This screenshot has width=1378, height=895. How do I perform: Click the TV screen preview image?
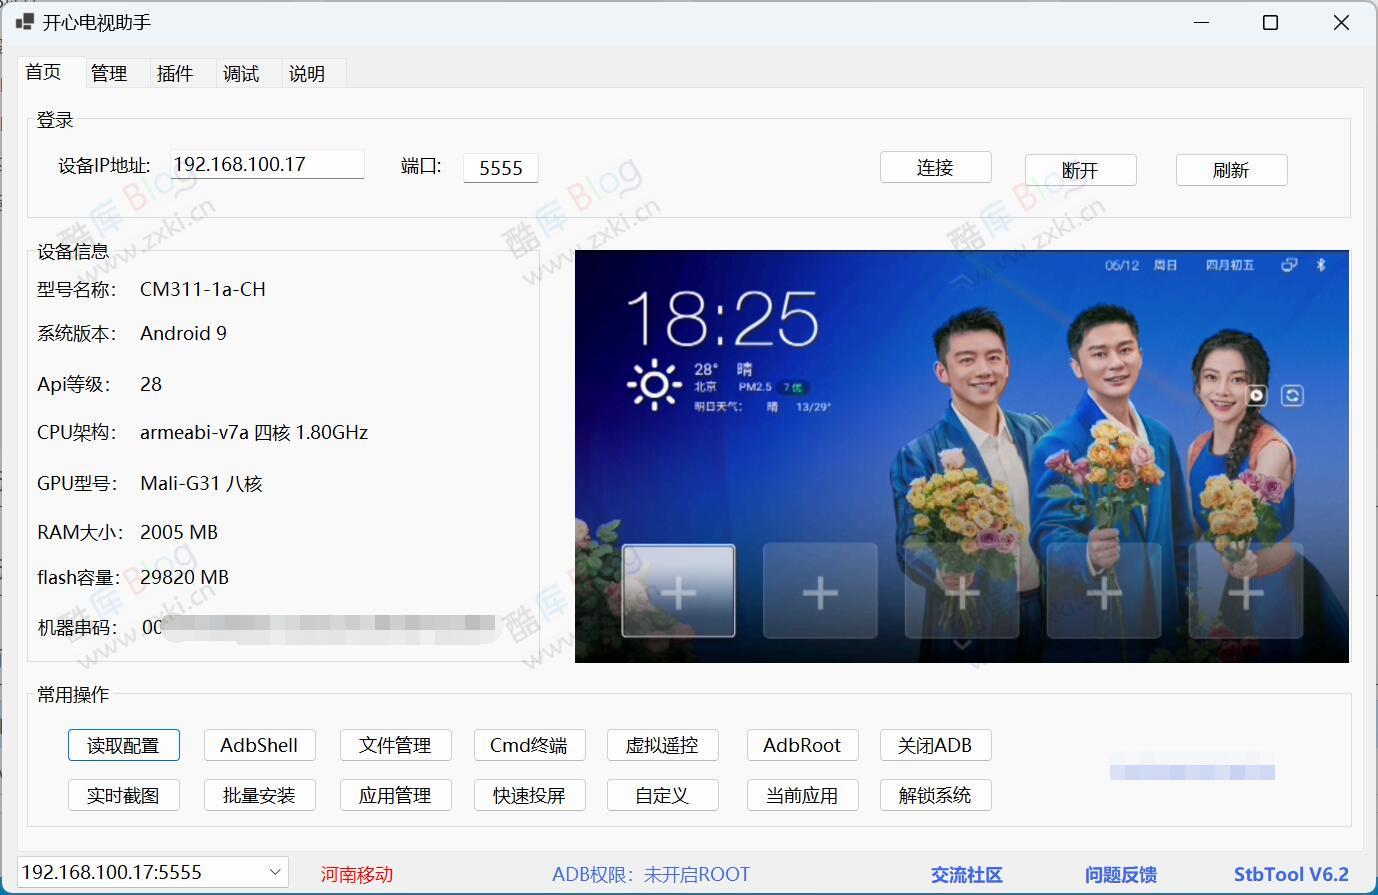961,456
